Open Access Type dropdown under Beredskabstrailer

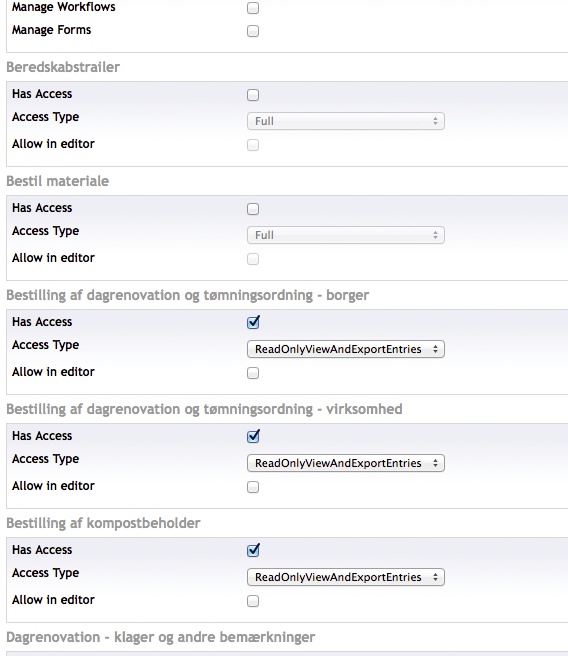coord(345,121)
